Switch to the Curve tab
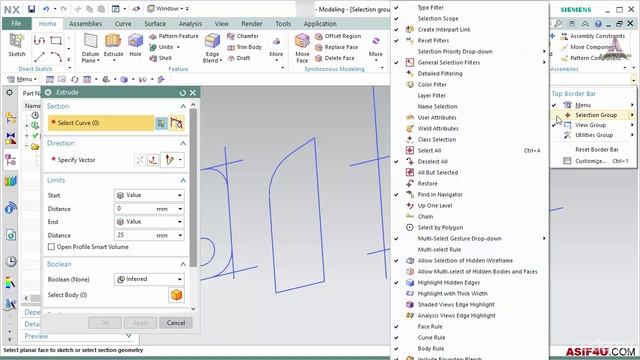Image resolution: width=640 pixels, height=360 pixels. pyautogui.click(x=123, y=24)
